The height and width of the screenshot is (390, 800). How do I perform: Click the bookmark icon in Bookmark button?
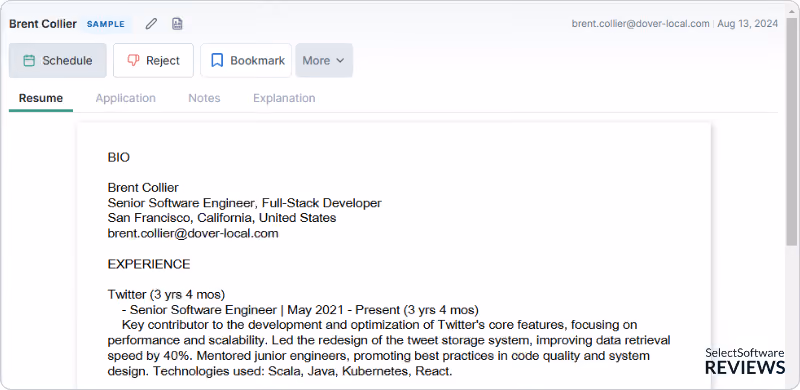tap(217, 61)
